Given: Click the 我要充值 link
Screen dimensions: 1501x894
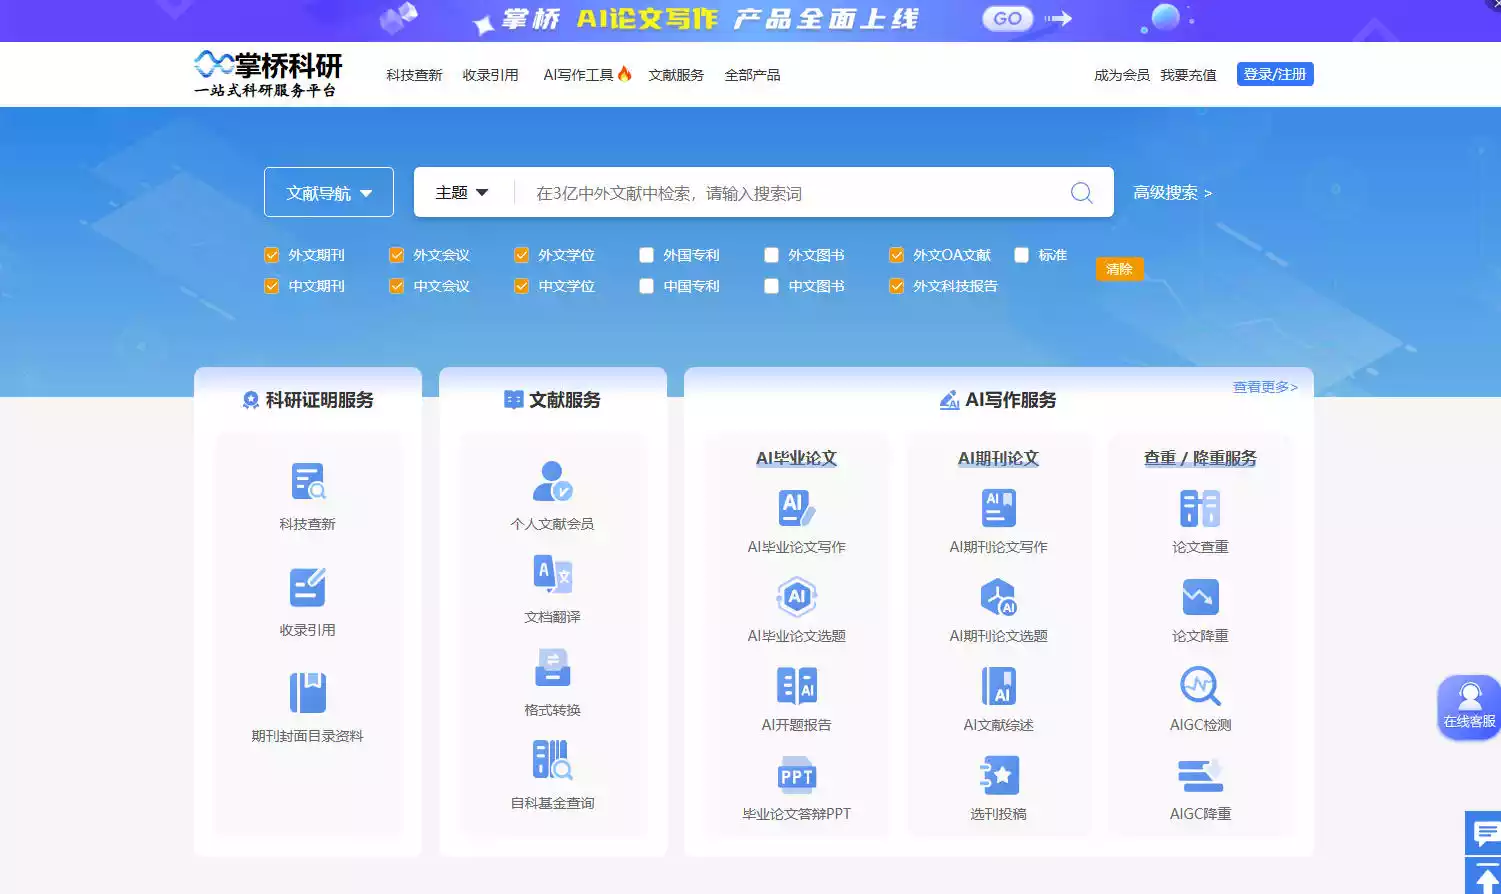Looking at the screenshot, I should tap(1188, 75).
